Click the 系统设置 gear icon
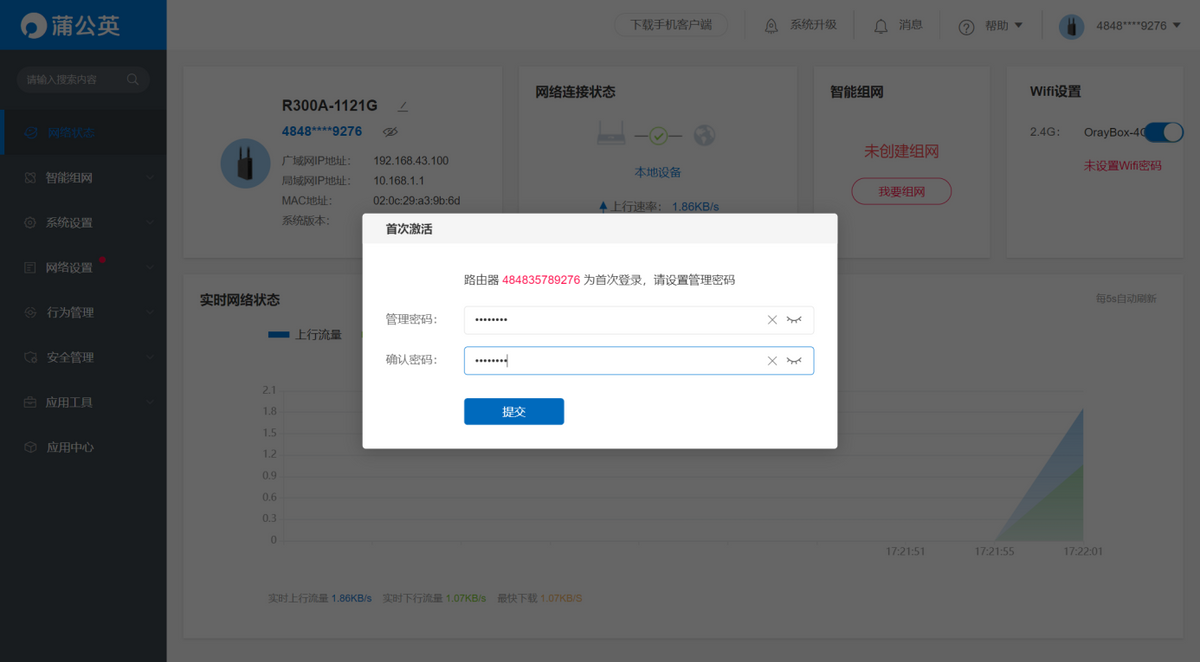1200x662 pixels. [30, 223]
